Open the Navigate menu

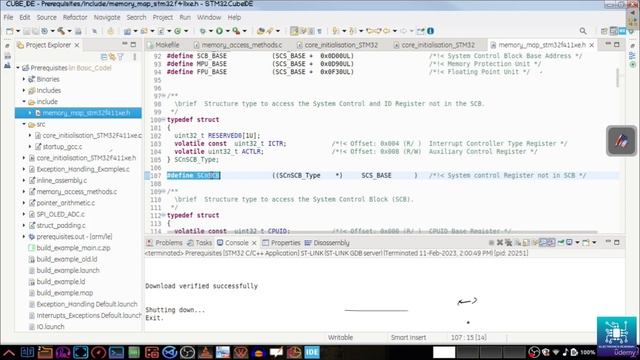click(107, 18)
